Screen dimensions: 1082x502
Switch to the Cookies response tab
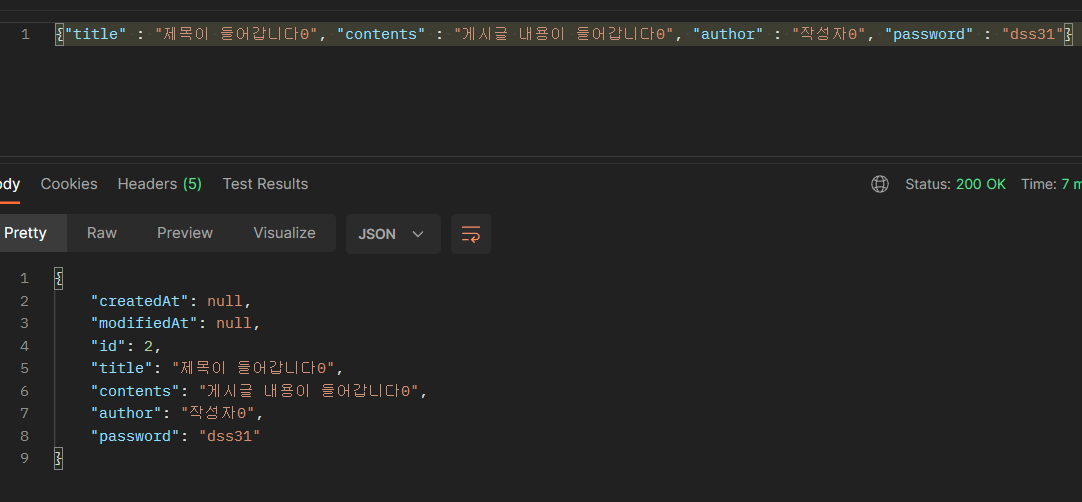[69, 184]
